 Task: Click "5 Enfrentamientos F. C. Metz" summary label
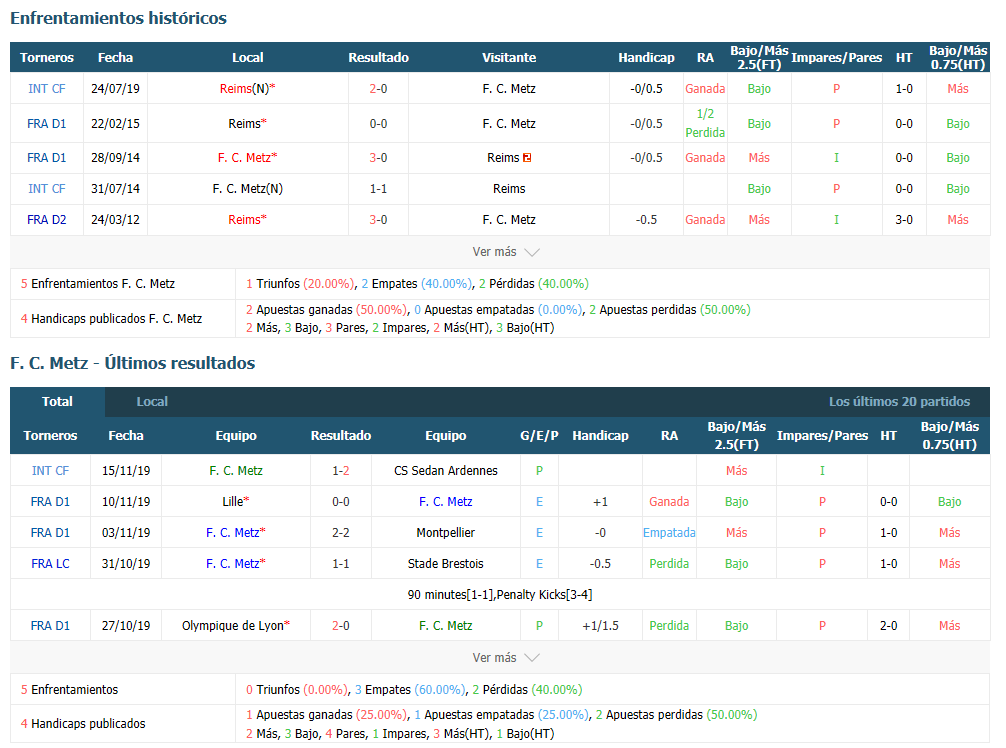coord(98,284)
